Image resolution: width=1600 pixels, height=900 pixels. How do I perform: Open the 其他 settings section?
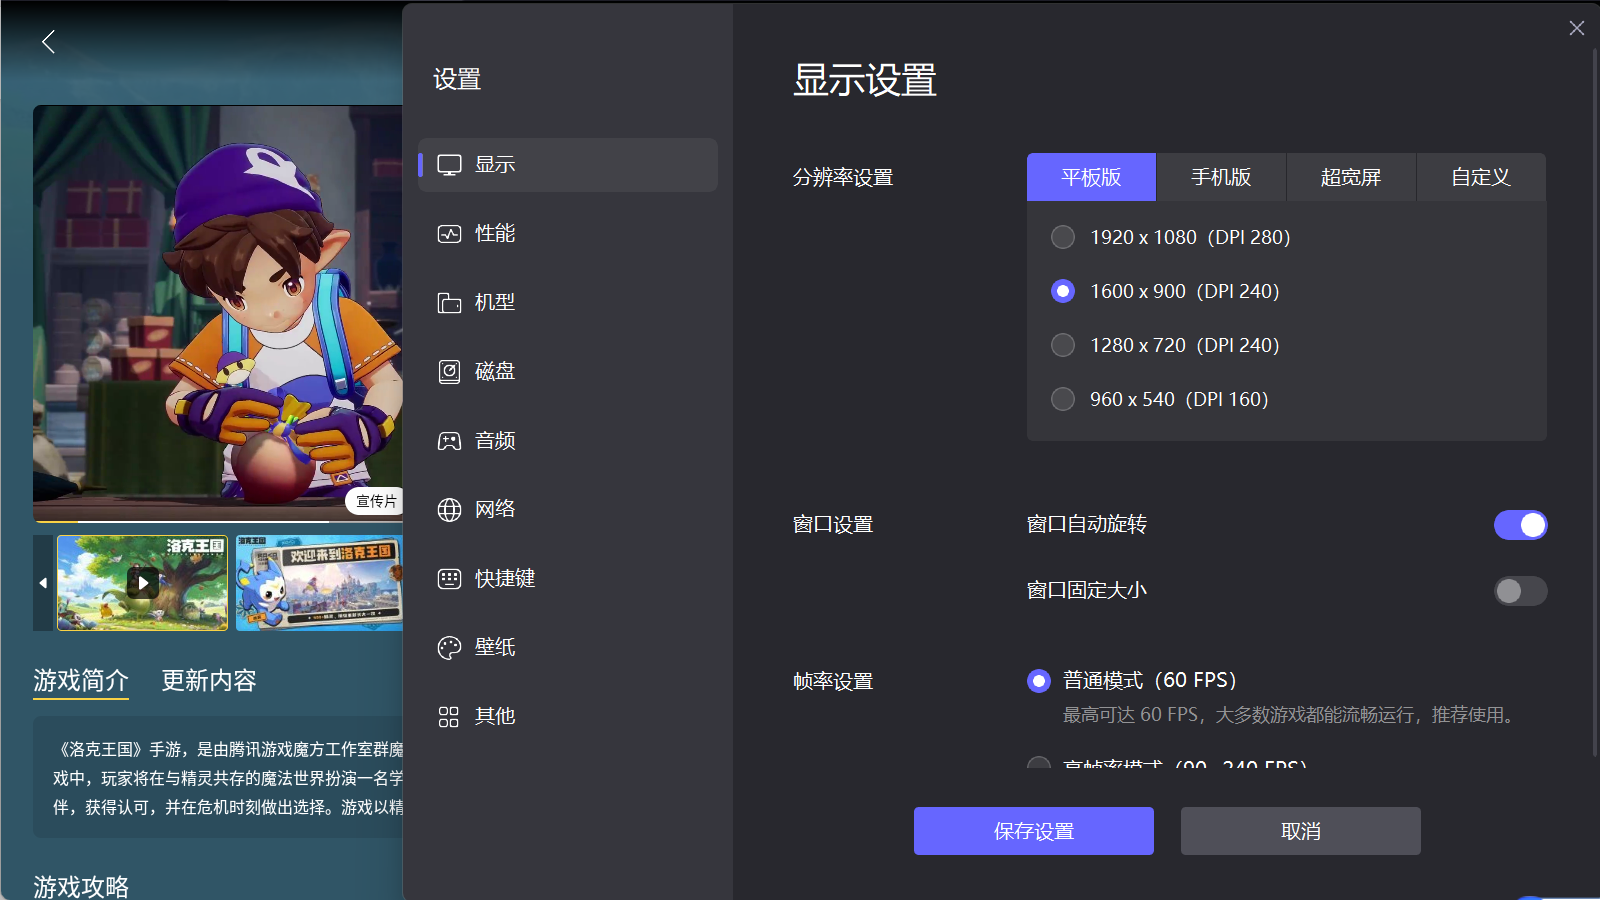point(568,717)
